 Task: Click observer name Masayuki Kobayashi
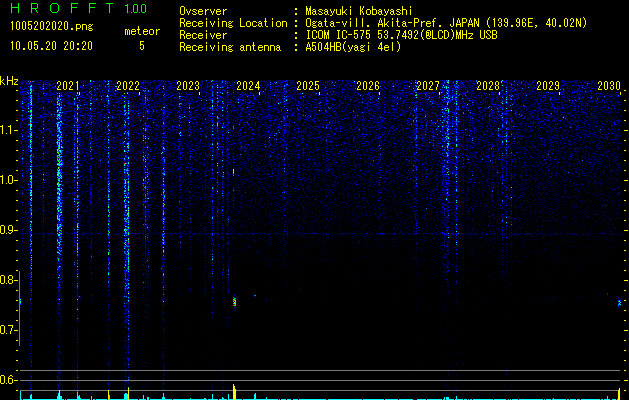tap(359, 11)
